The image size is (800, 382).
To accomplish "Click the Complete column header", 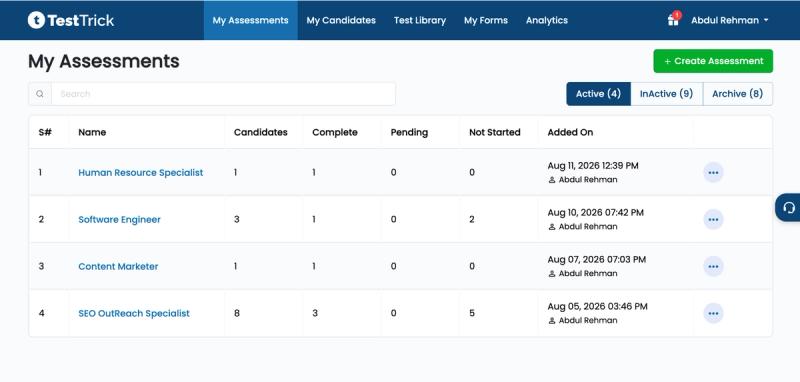I will coord(335,132).
